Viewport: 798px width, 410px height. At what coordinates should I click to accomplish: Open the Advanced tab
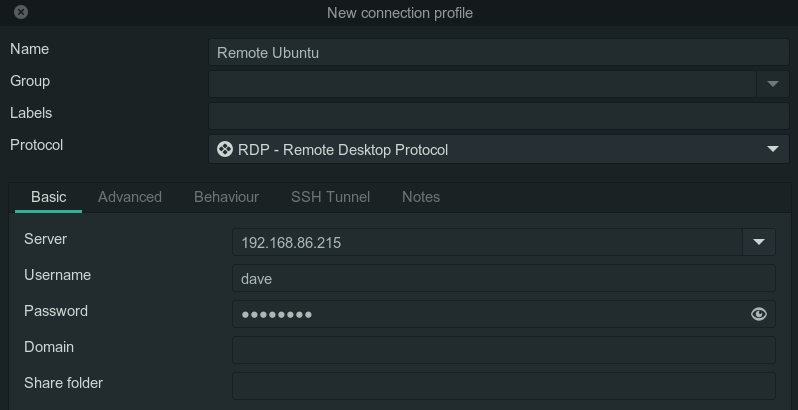coord(130,197)
